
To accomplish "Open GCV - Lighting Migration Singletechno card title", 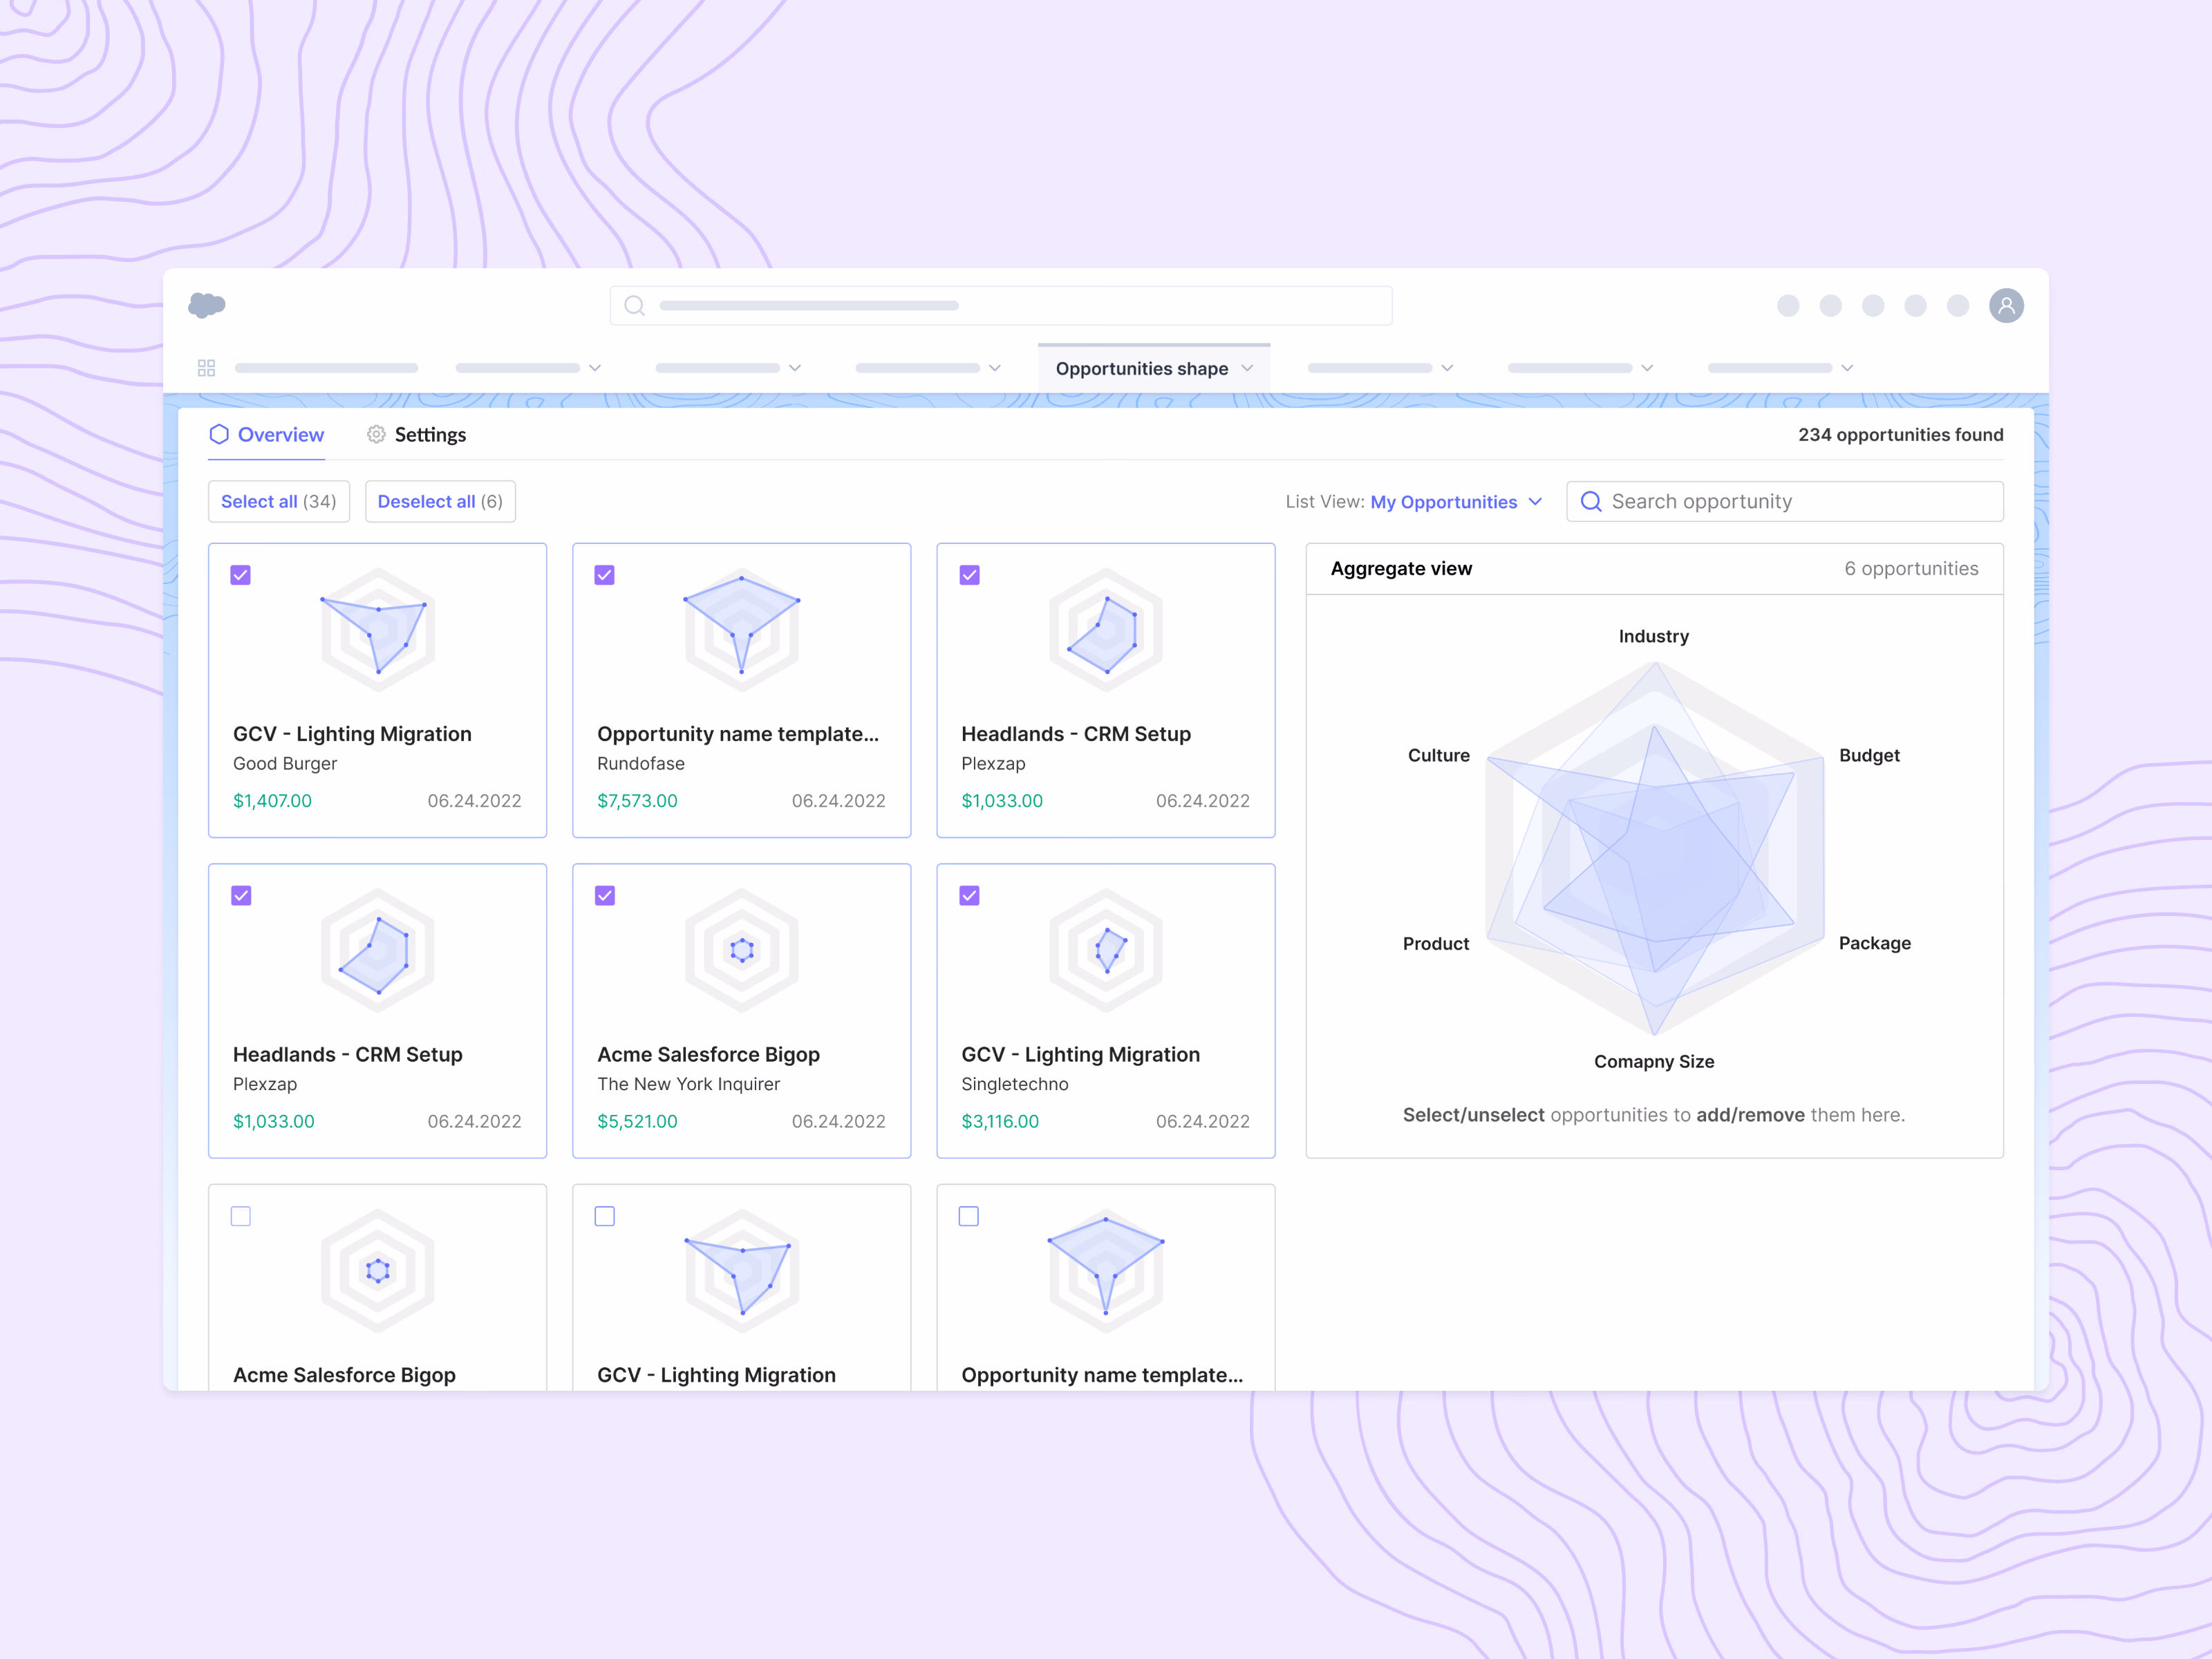I will [1080, 1054].
